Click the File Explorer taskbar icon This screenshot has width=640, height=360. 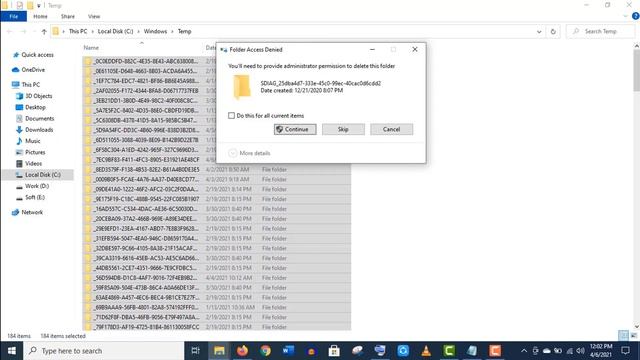click(x=219, y=351)
